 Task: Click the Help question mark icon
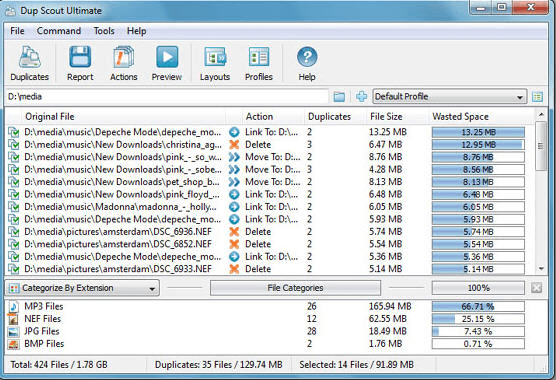click(x=307, y=57)
